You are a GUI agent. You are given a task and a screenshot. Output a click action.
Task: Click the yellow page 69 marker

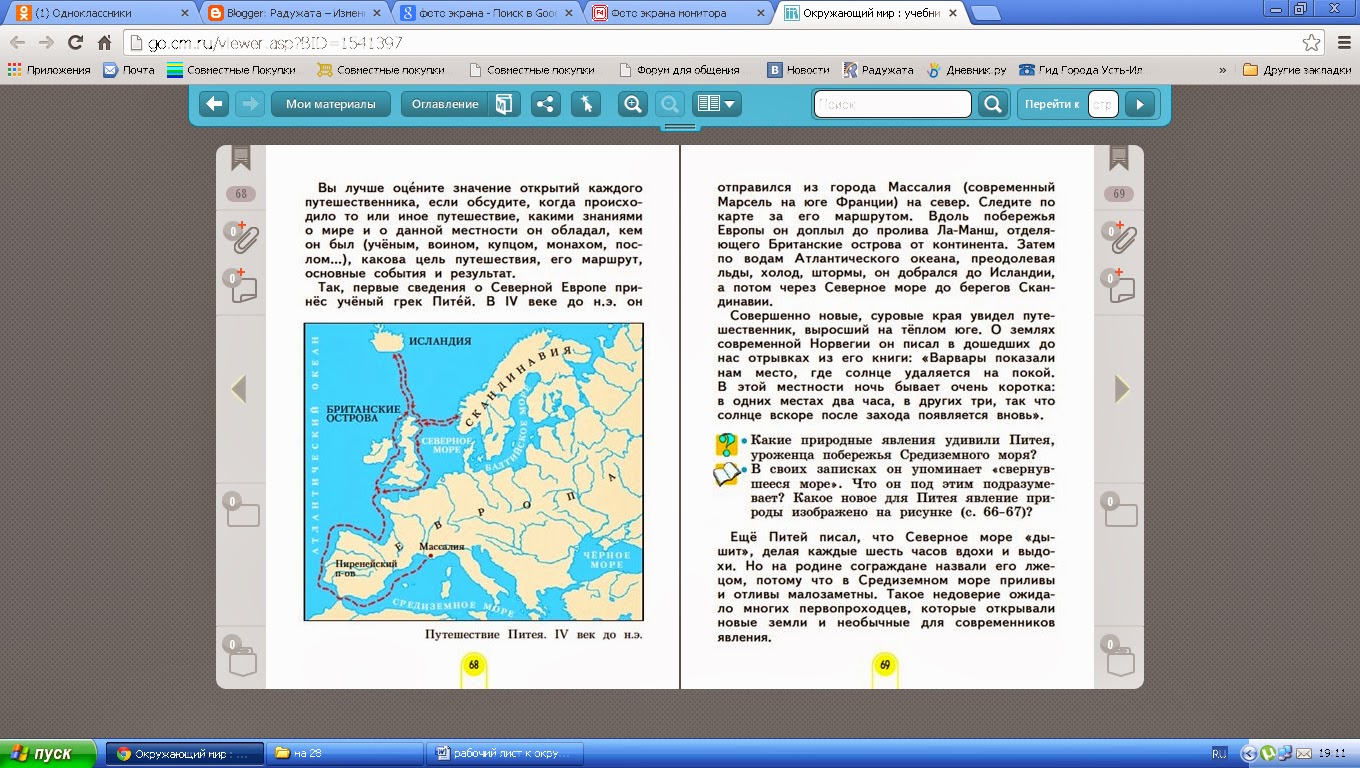pyautogui.click(x=884, y=665)
